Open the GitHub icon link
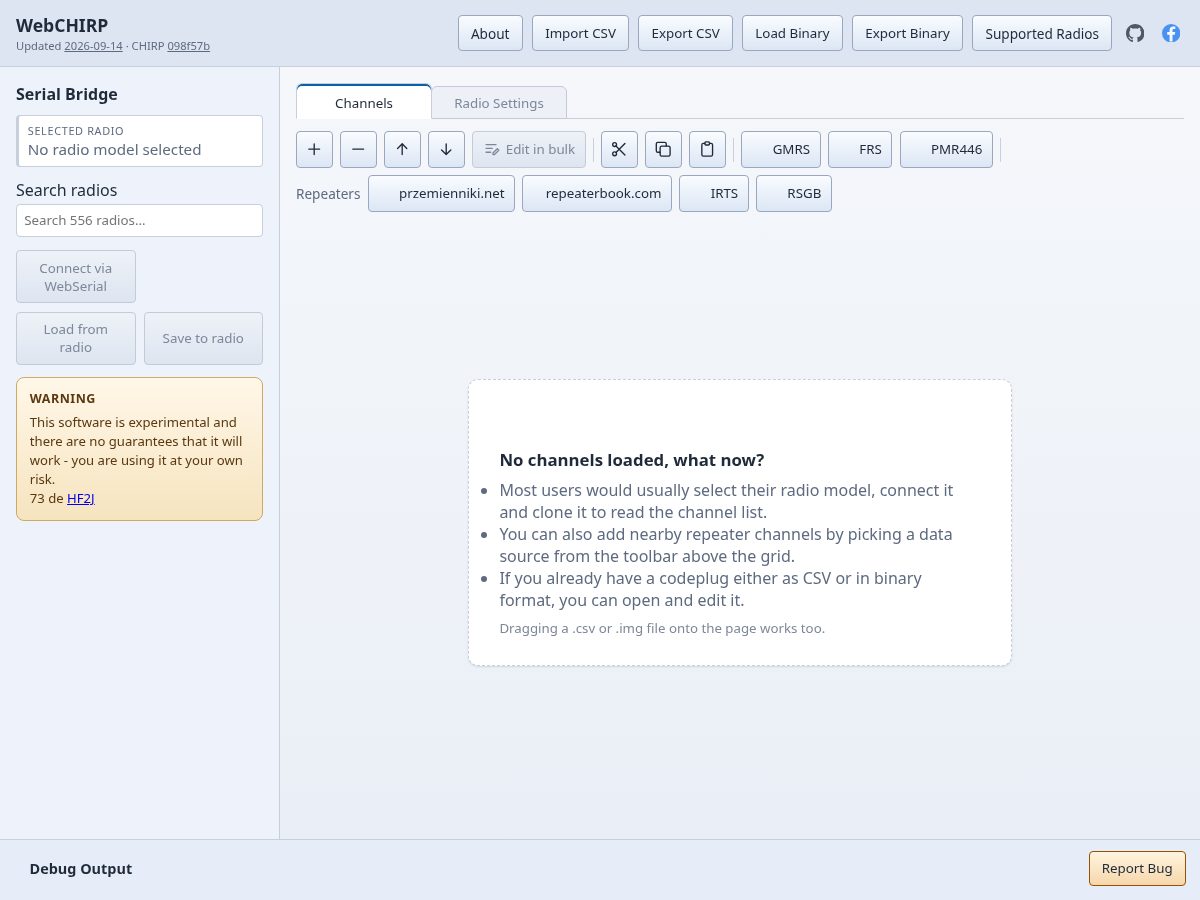The width and height of the screenshot is (1200, 900). [x=1135, y=33]
